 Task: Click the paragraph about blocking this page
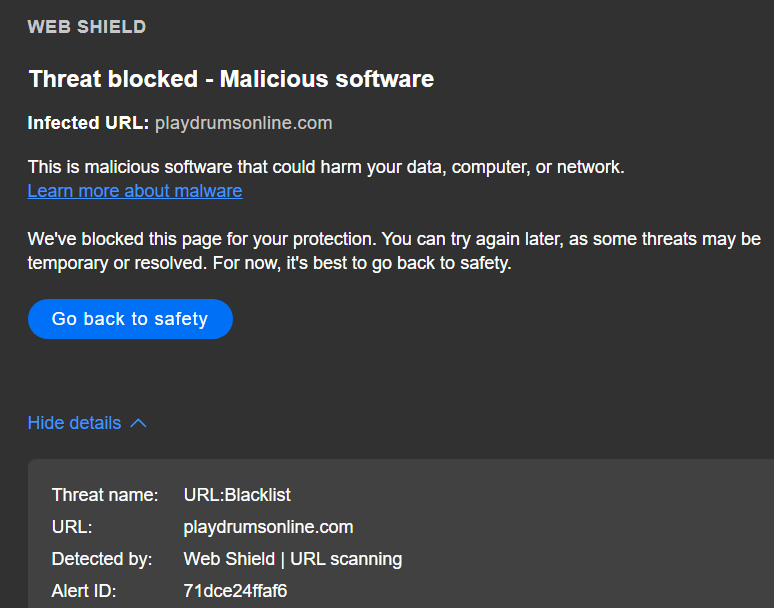tap(394, 240)
